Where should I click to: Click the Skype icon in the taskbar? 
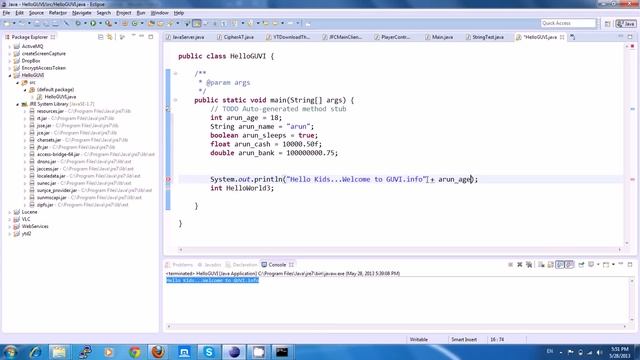(209, 352)
